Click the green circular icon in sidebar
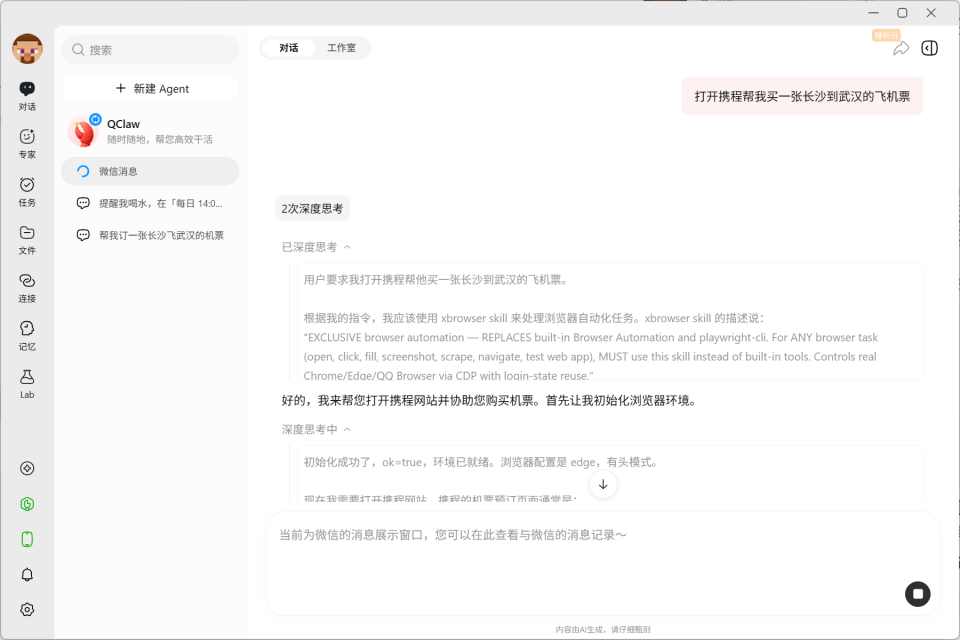 [27, 504]
